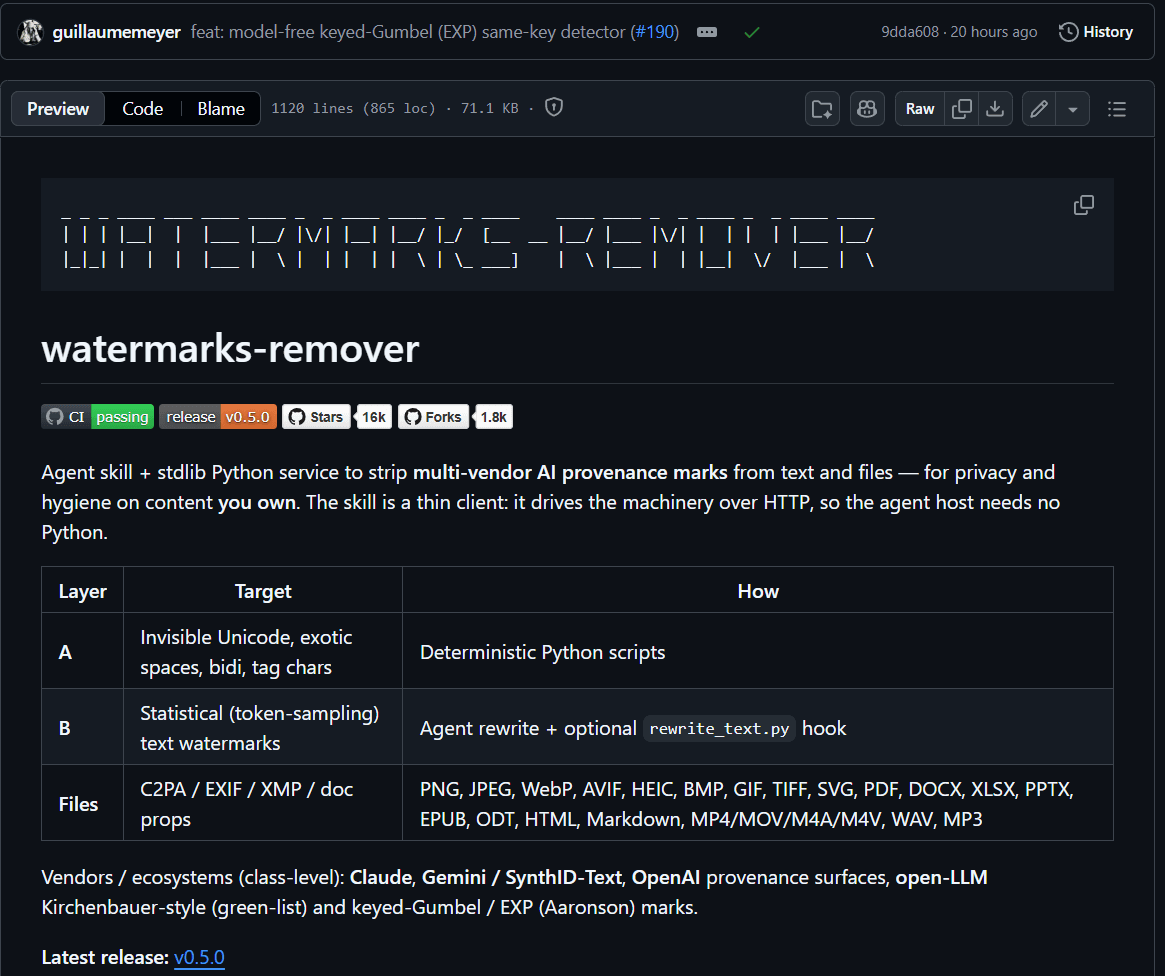Switch to the Code tab
Screen dimensions: 1165x976
point(143,108)
